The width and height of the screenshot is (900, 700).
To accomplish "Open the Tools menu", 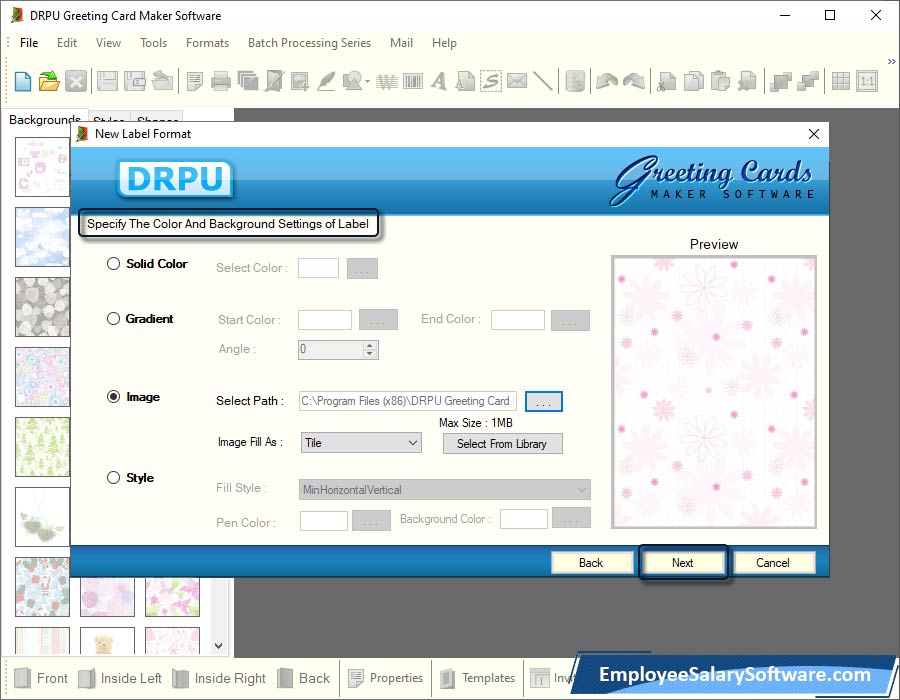I will (x=153, y=42).
